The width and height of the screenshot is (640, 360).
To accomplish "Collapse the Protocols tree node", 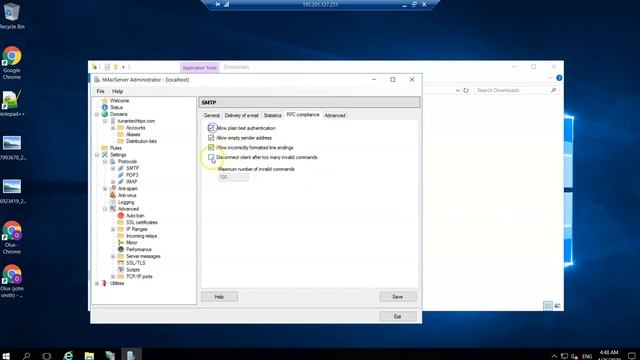I will click(x=105, y=162).
